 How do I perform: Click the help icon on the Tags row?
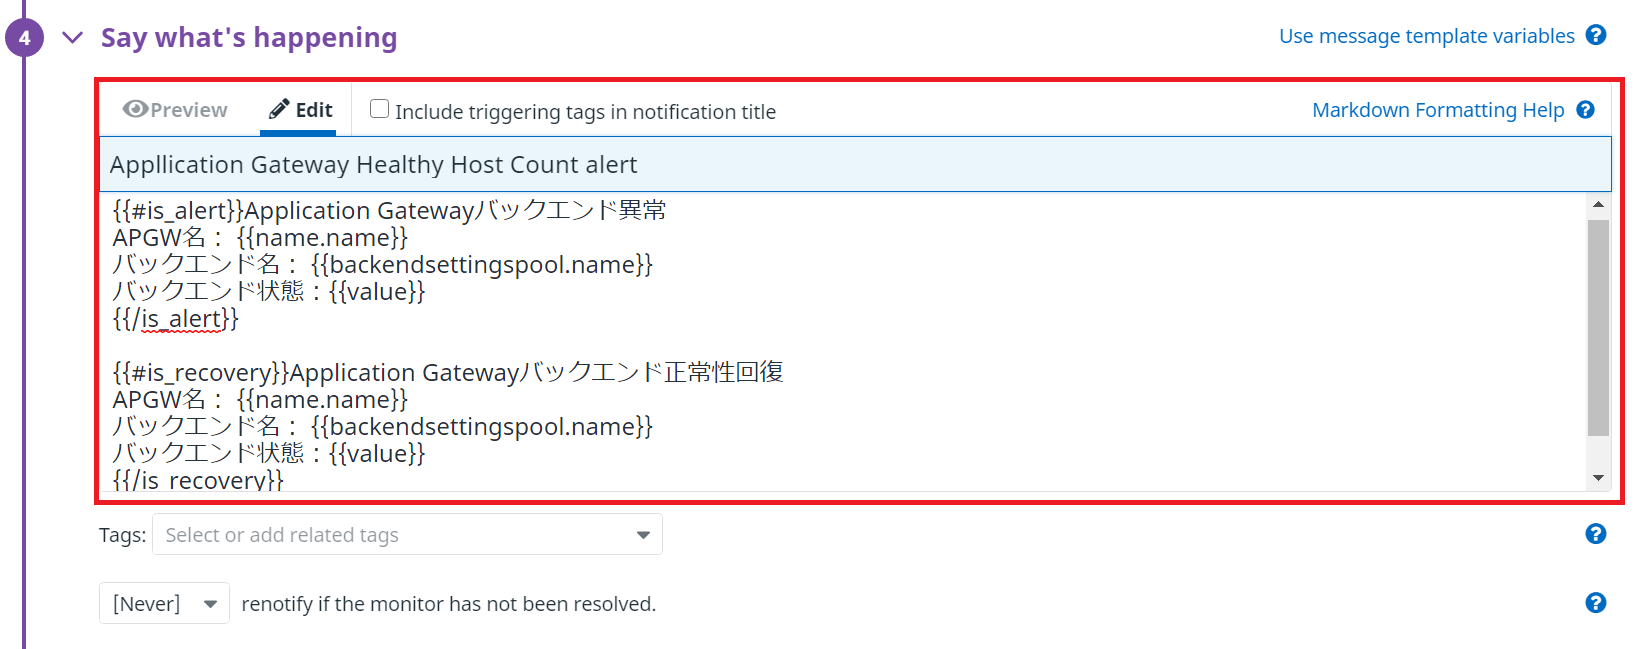(x=1596, y=534)
